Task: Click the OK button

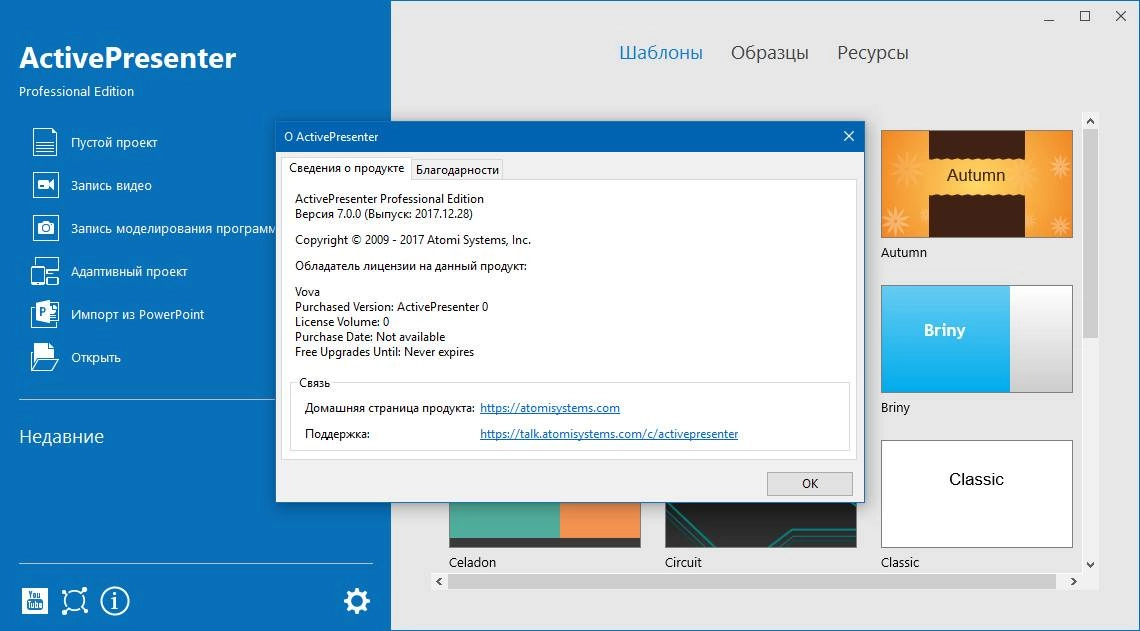Action: pos(810,483)
